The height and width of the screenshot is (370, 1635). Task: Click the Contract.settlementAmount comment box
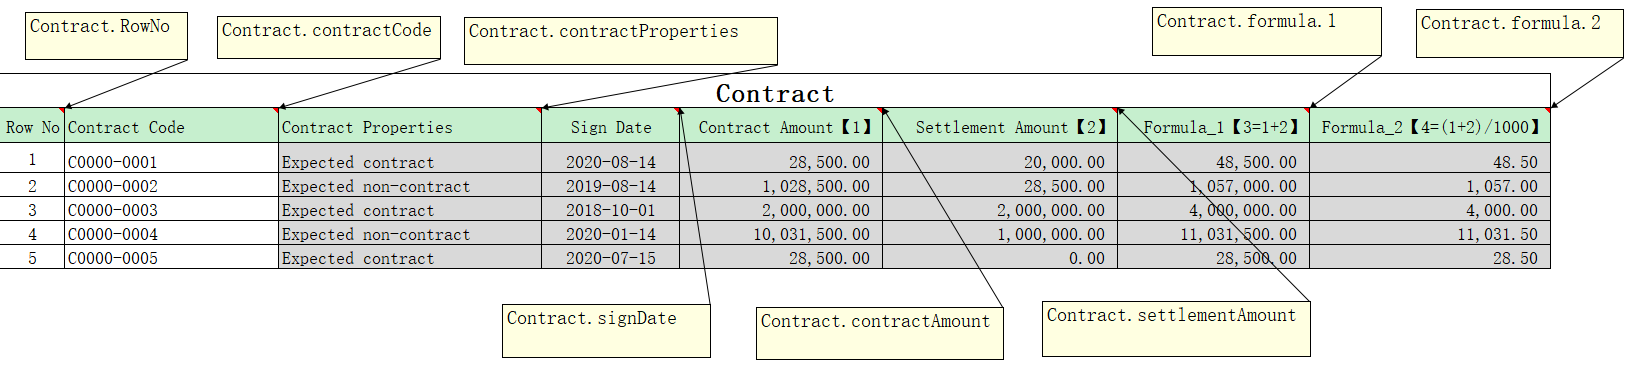(x=1176, y=328)
